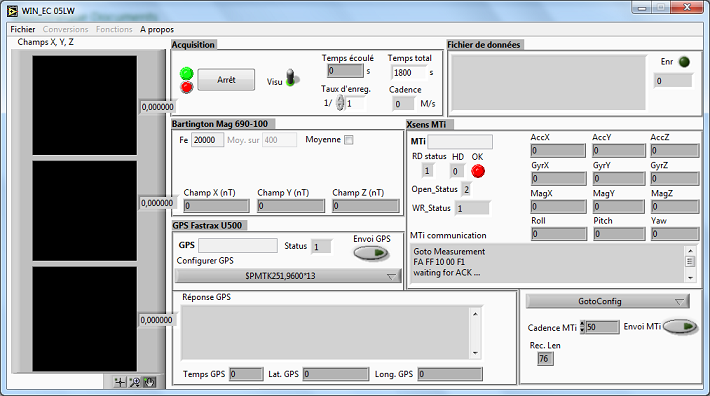Image resolution: width=710 pixels, height=396 pixels.
Task: Click the Rec. Len value 76
Action: click(x=545, y=359)
